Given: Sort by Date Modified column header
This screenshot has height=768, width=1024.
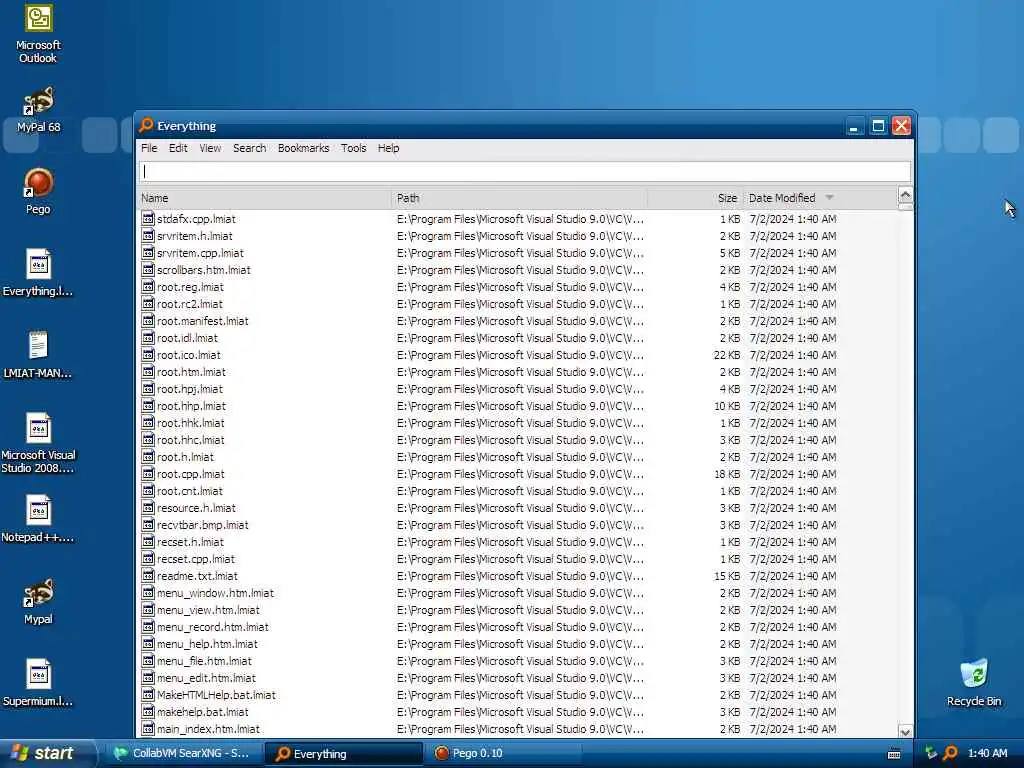Looking at the screenshot, I should [820, 198].
